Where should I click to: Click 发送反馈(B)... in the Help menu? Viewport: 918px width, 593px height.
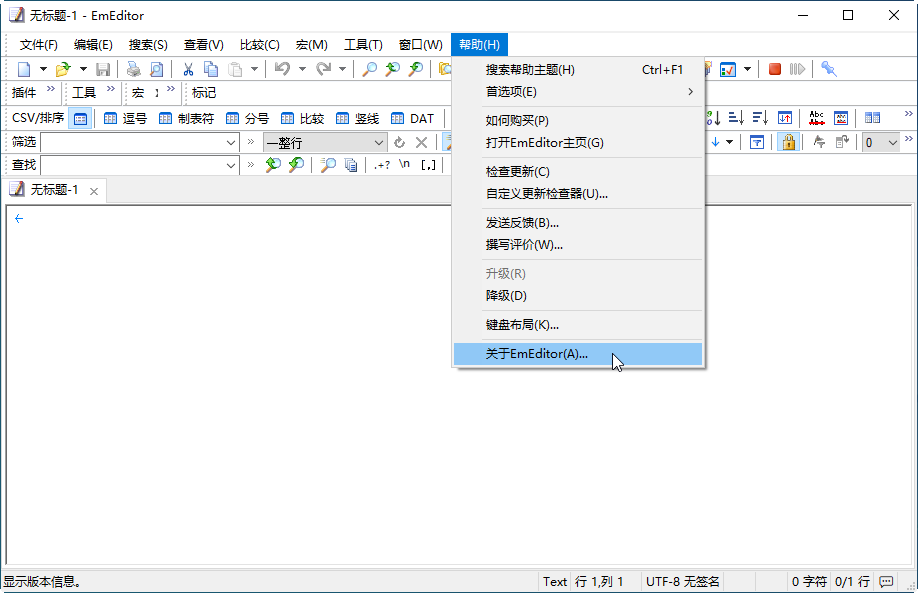pyautogui.click(x=578, y=223)
